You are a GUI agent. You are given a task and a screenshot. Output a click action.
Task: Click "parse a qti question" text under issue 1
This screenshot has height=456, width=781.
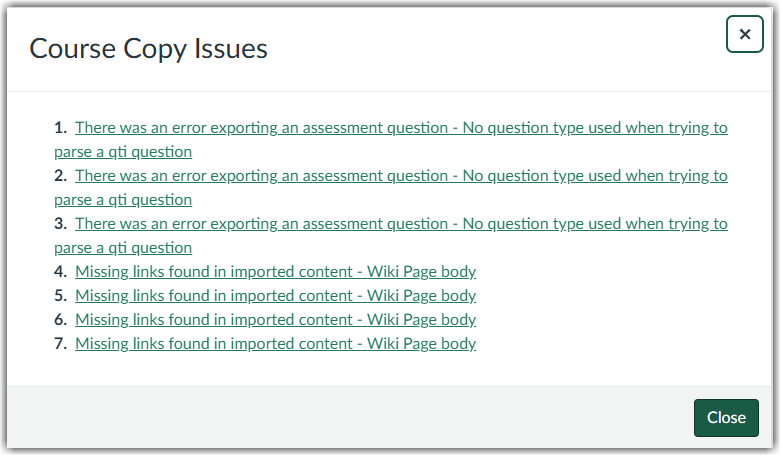[x=123, y=152]
